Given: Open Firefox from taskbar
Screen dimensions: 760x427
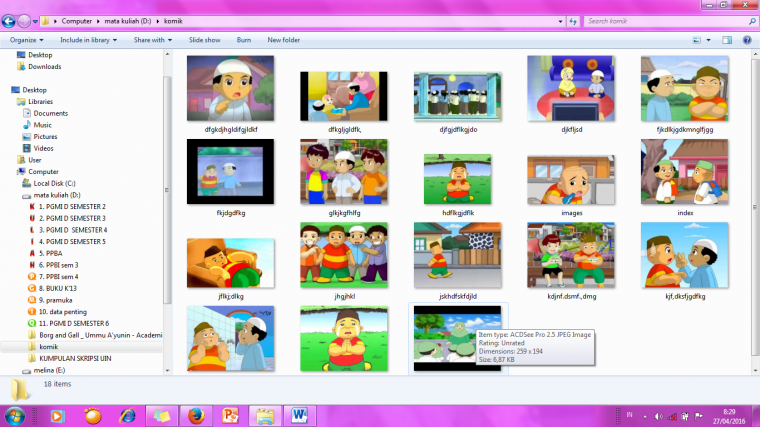Looking at the screenshot, I should (196, 416).
